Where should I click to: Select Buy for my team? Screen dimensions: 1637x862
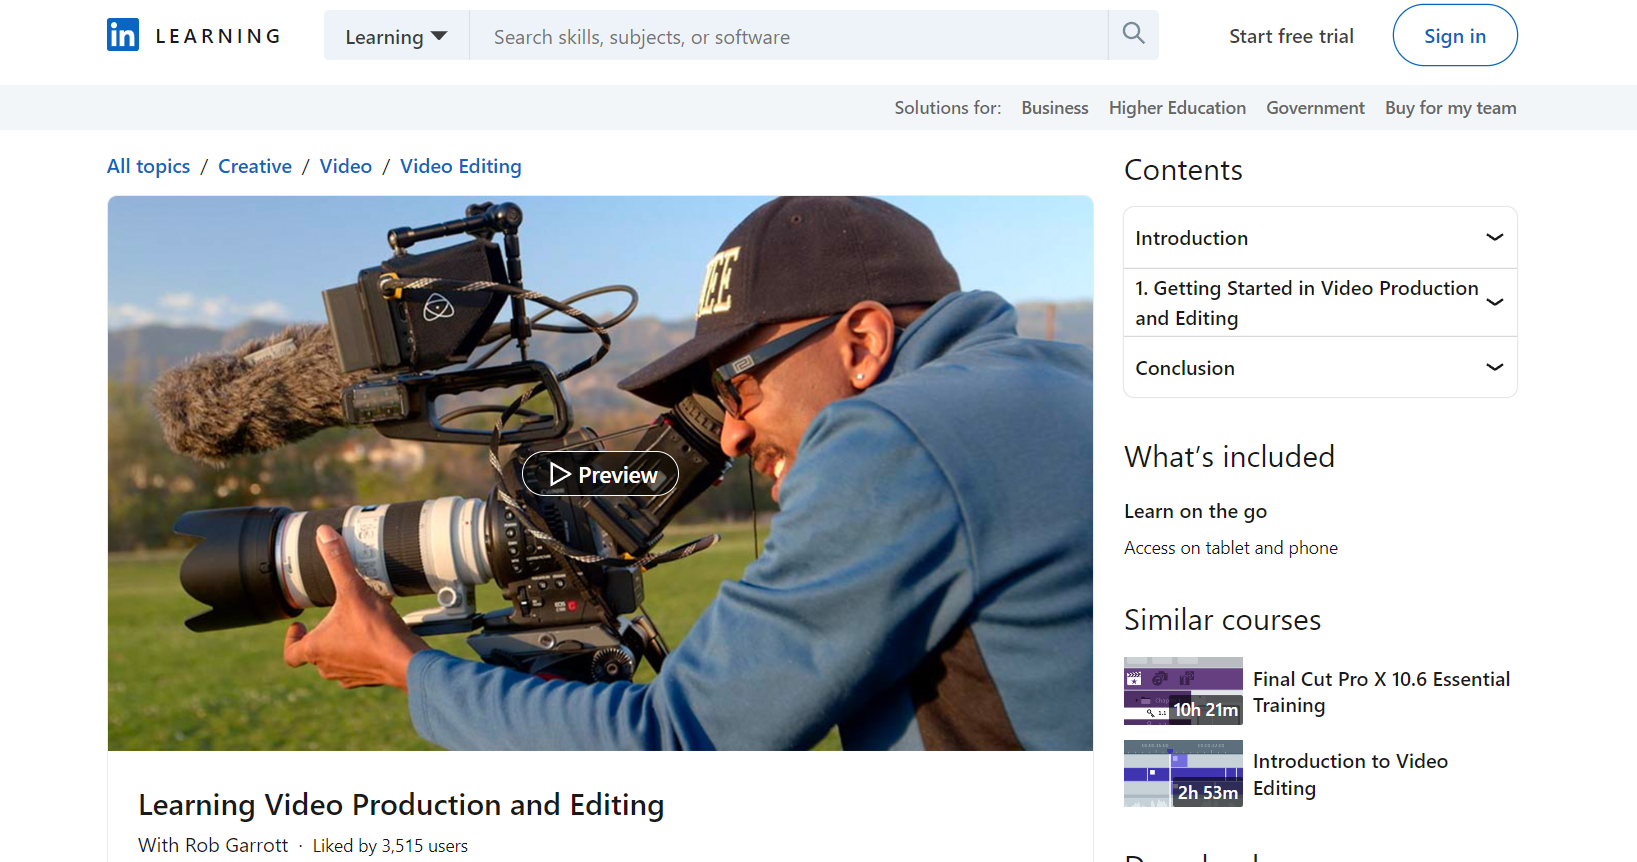(x=1450, y=108)
